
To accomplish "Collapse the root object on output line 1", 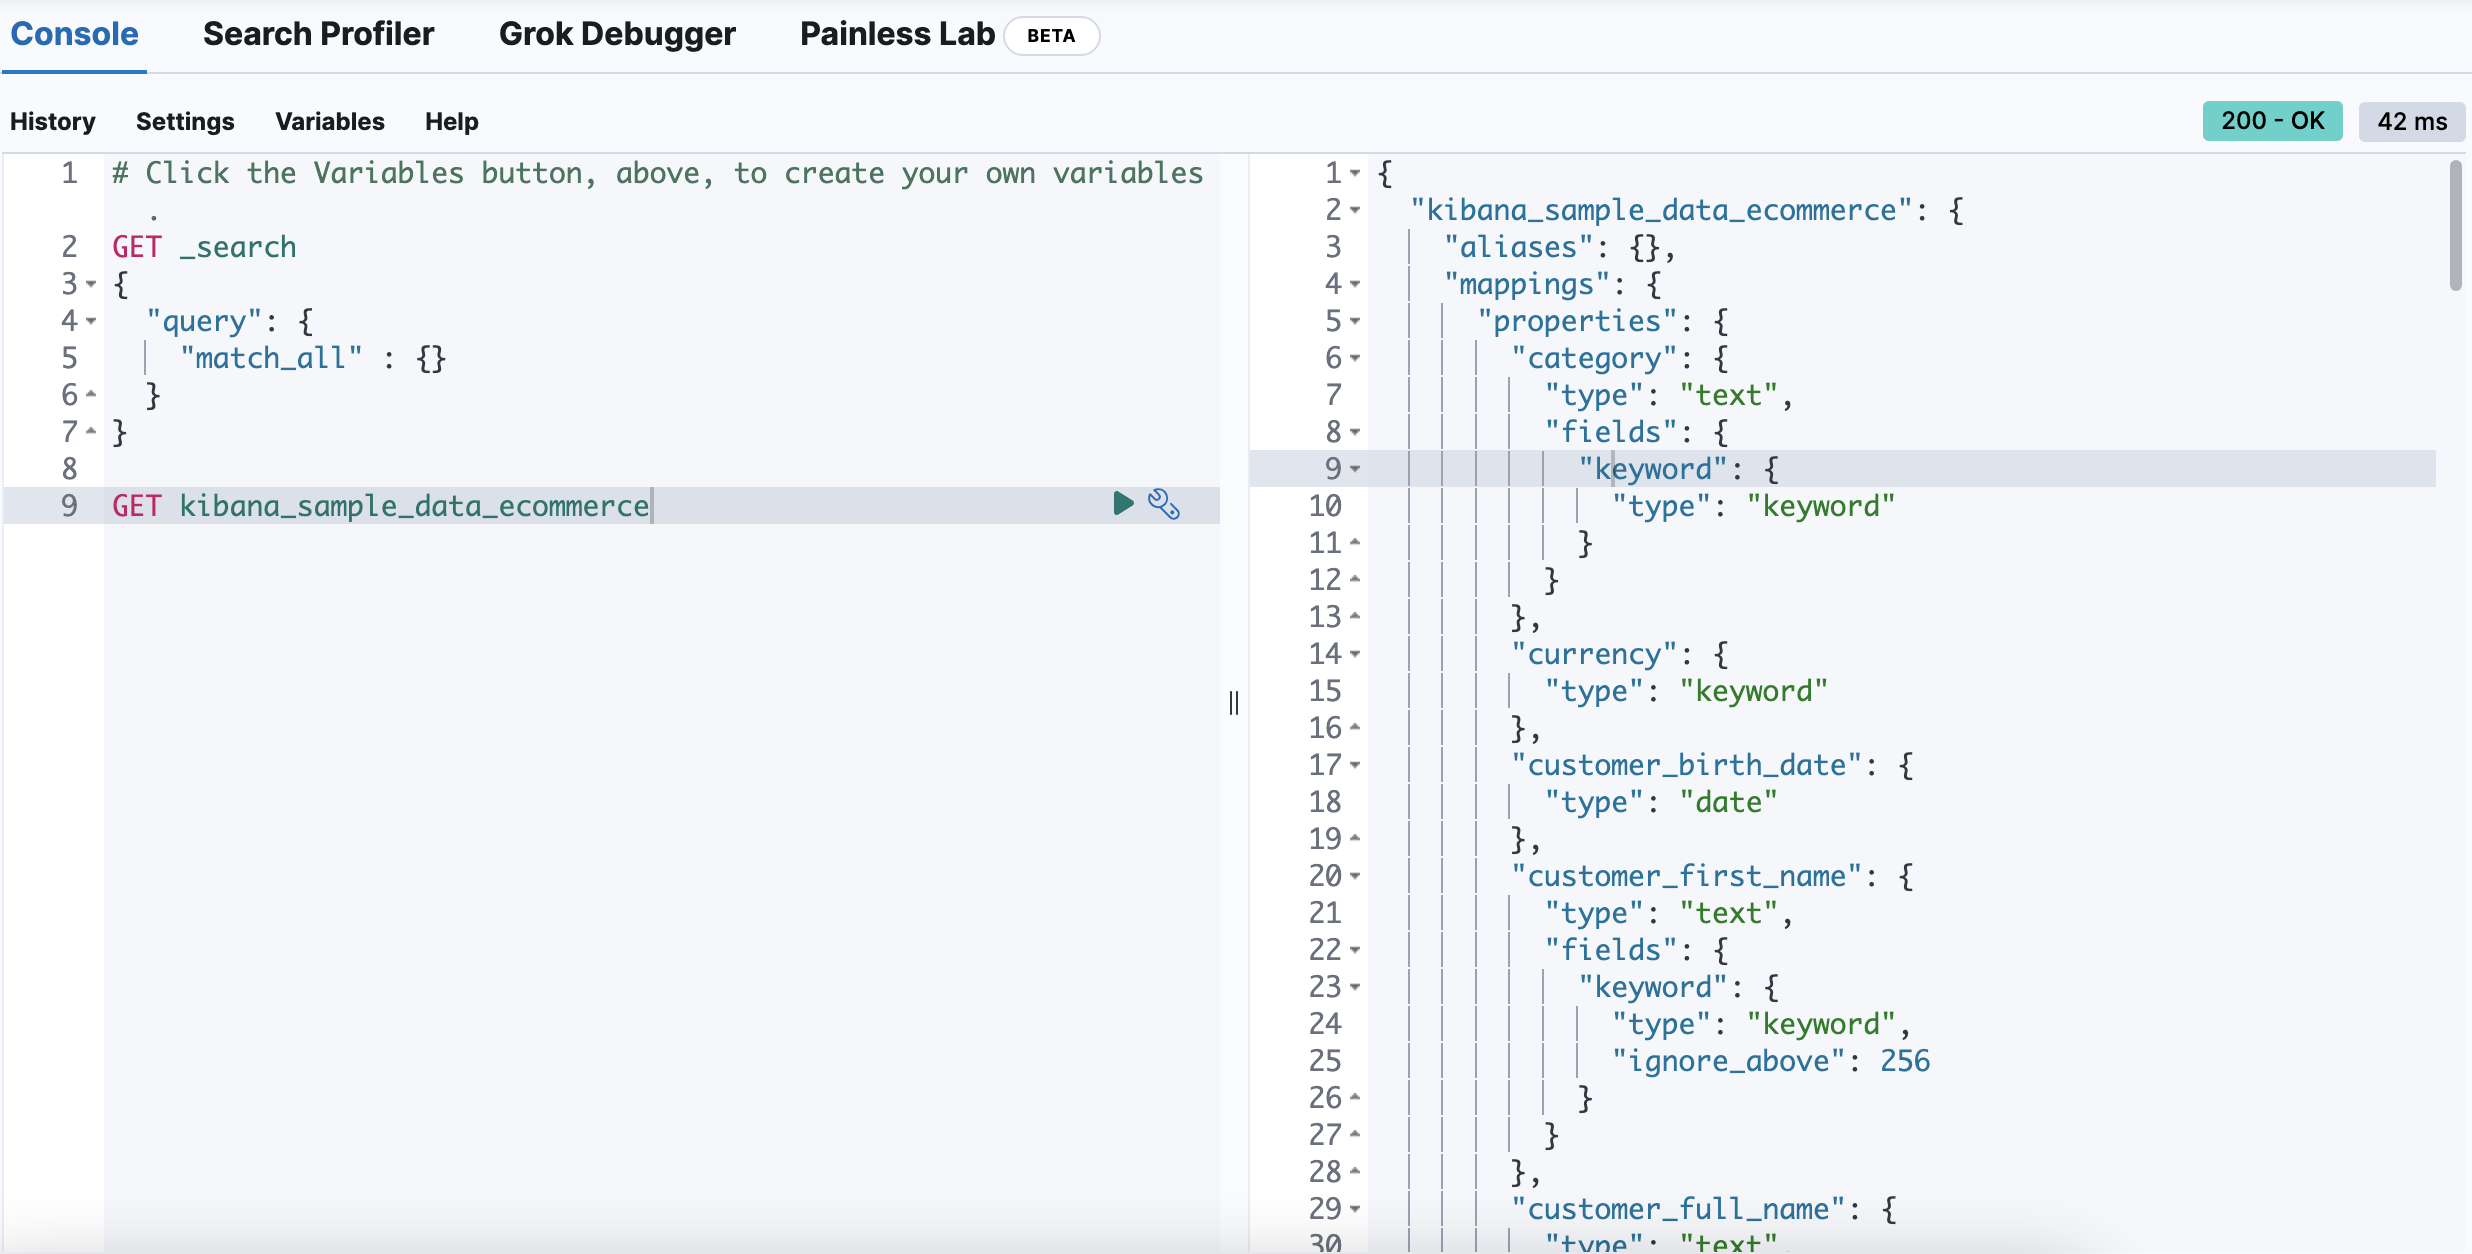I will (x=1355, y=173).
